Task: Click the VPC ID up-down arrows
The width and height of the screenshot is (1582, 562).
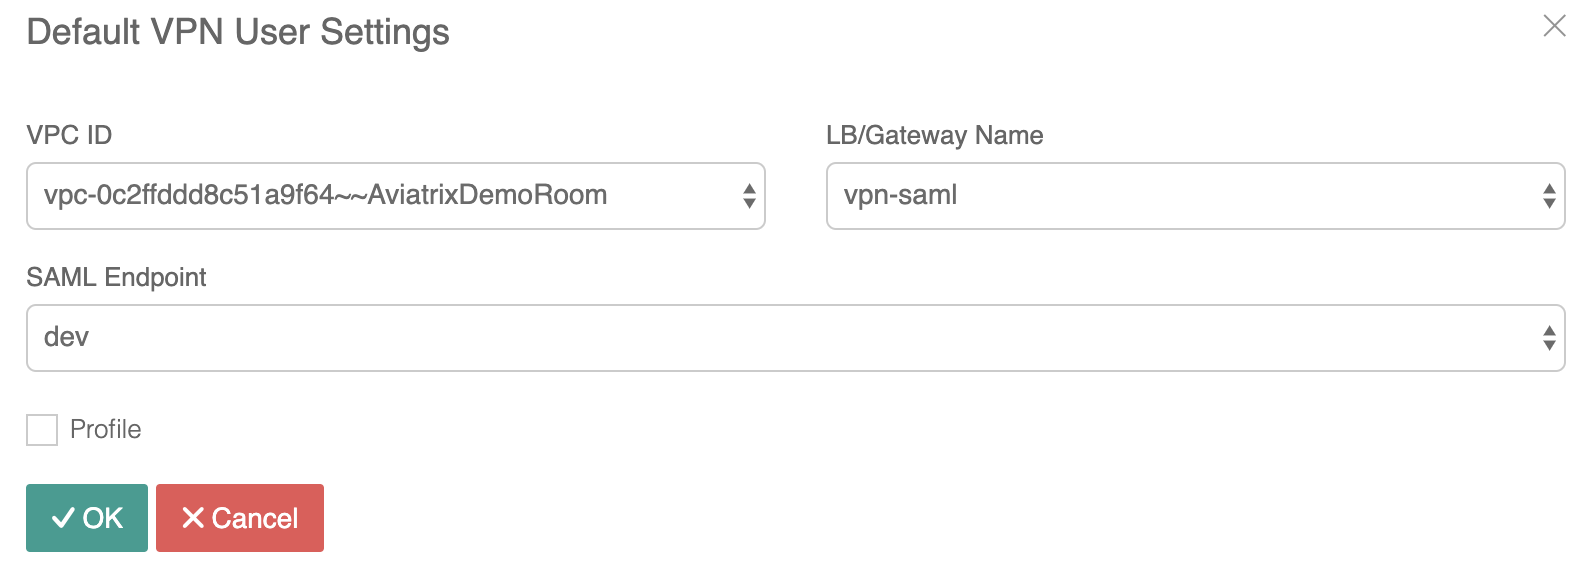Action: (x=749, y=196)
